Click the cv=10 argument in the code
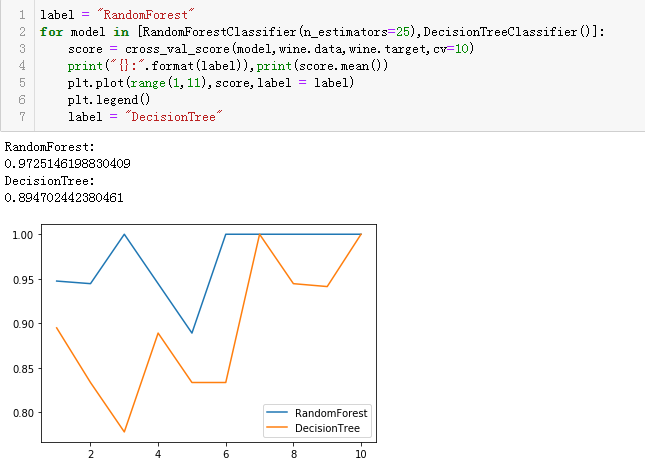 pyautogui.click(x=458, y=49)
